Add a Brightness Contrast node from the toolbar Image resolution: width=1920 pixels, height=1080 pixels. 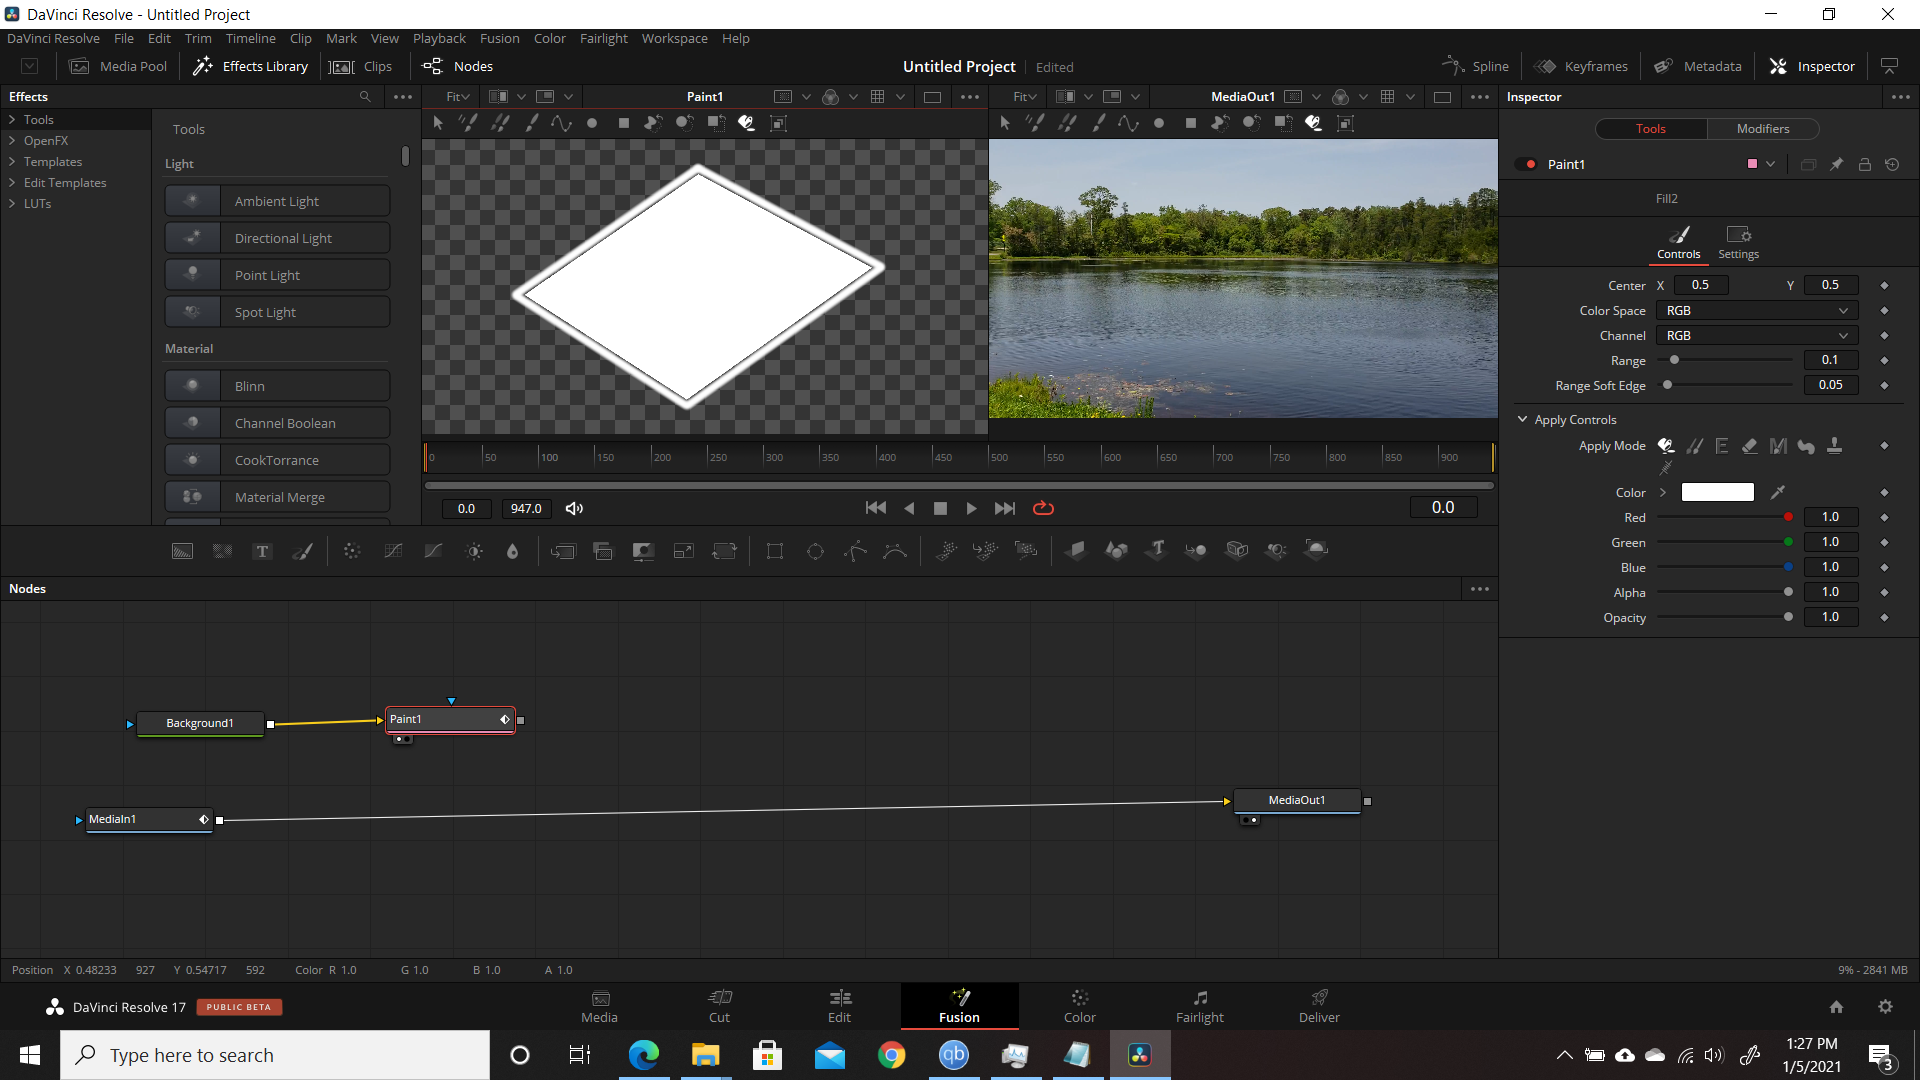(474, 551)
